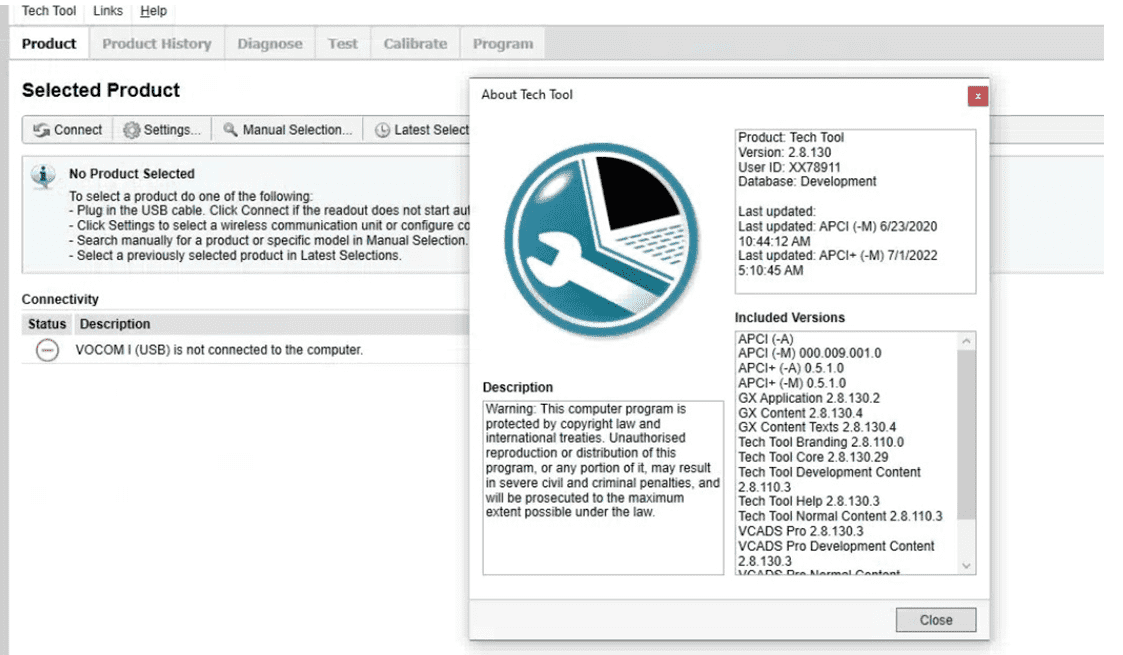The width and height of the screenshot is (1123, 655).
Task: Click scroll up arrow in Included Versions
Action: click(x=966, y=341)
